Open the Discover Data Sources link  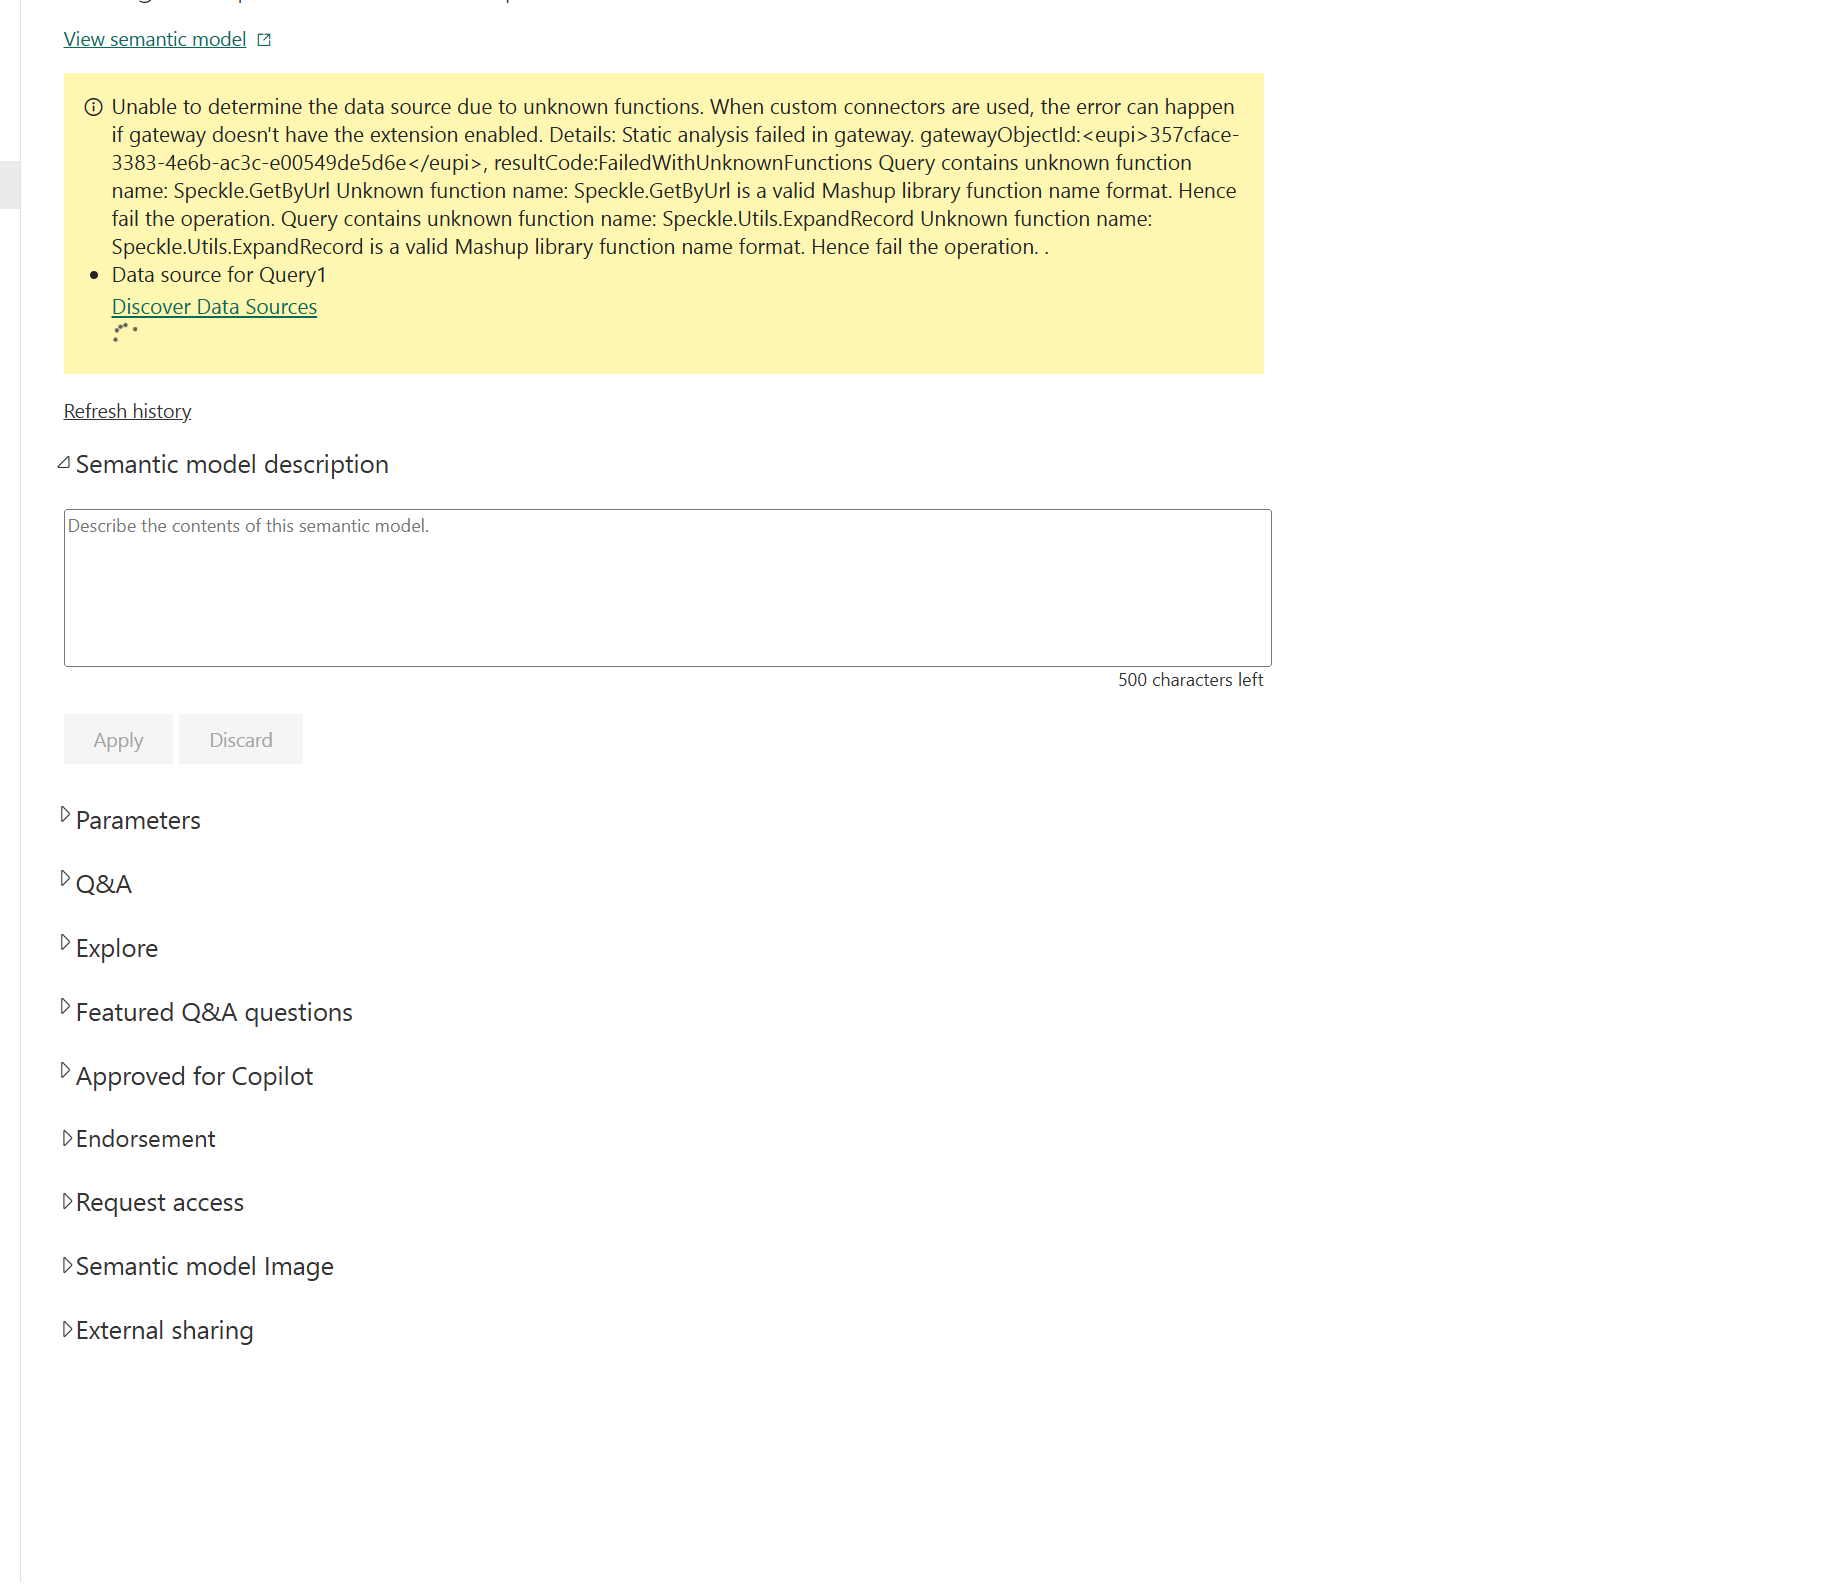[x=214, y=307]
